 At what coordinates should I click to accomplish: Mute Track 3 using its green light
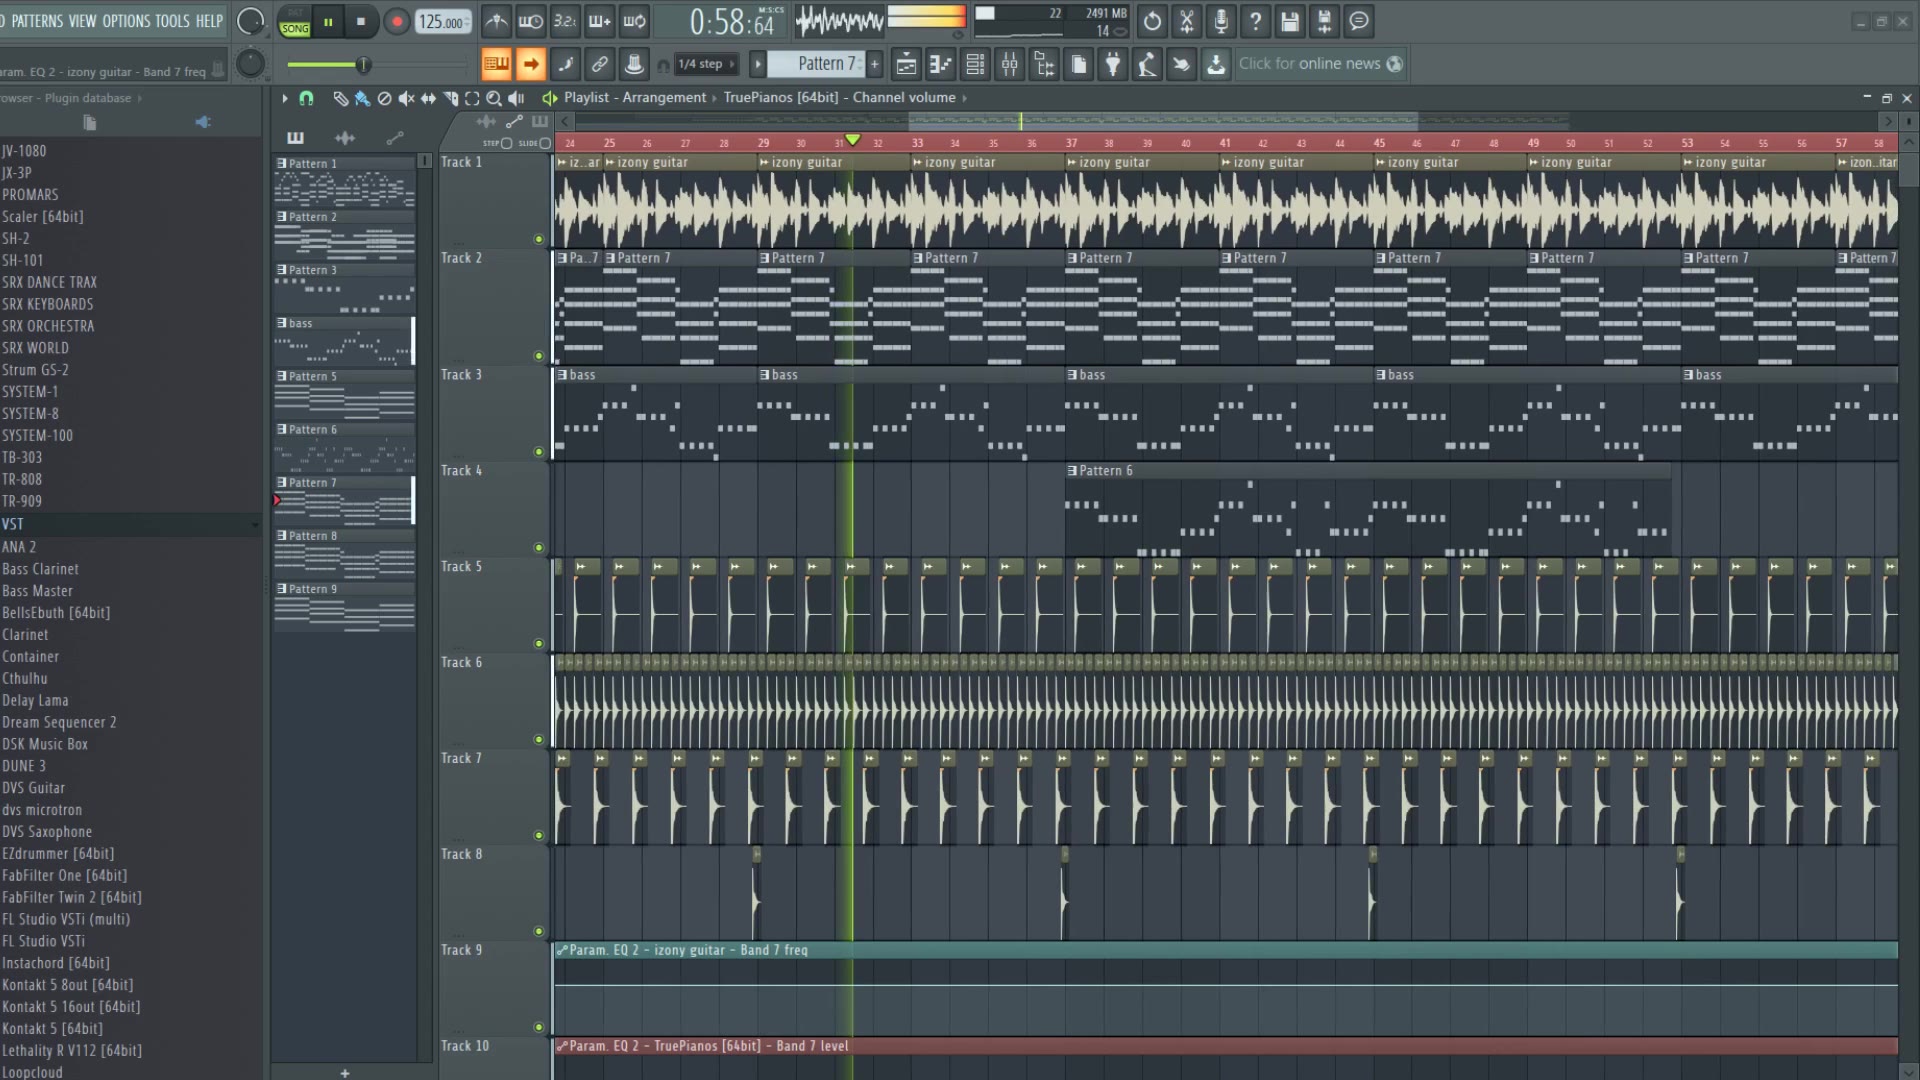tap(539, 452)
